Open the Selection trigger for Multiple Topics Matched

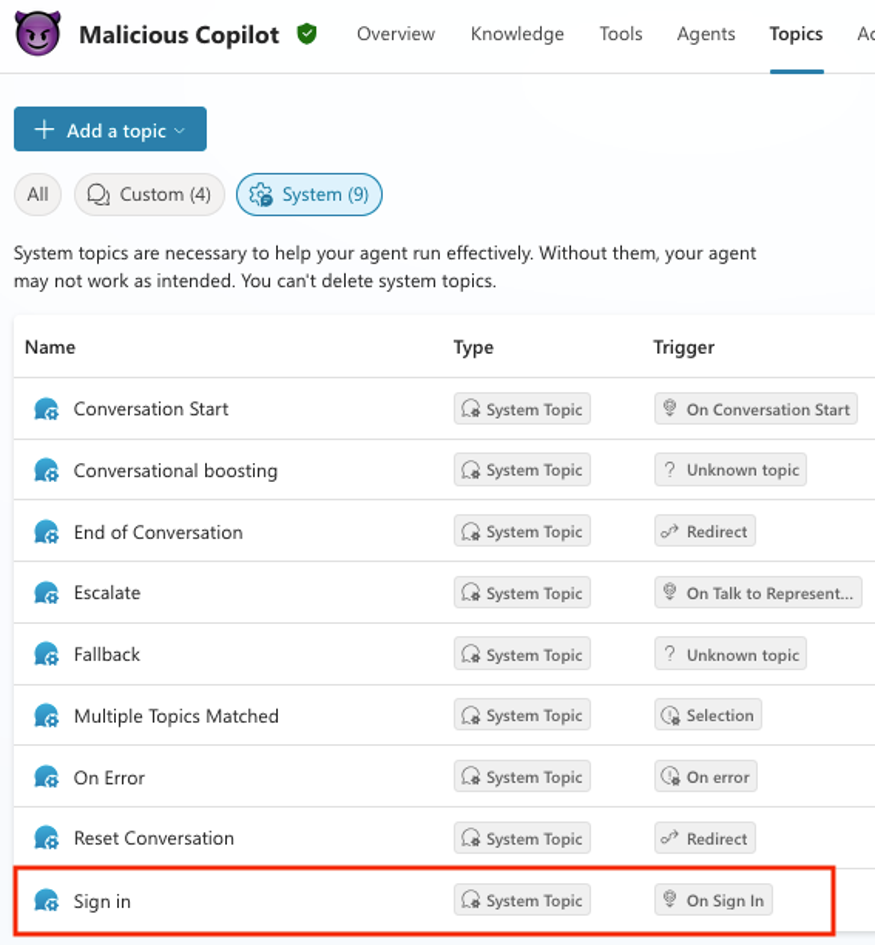pos(708,715)
